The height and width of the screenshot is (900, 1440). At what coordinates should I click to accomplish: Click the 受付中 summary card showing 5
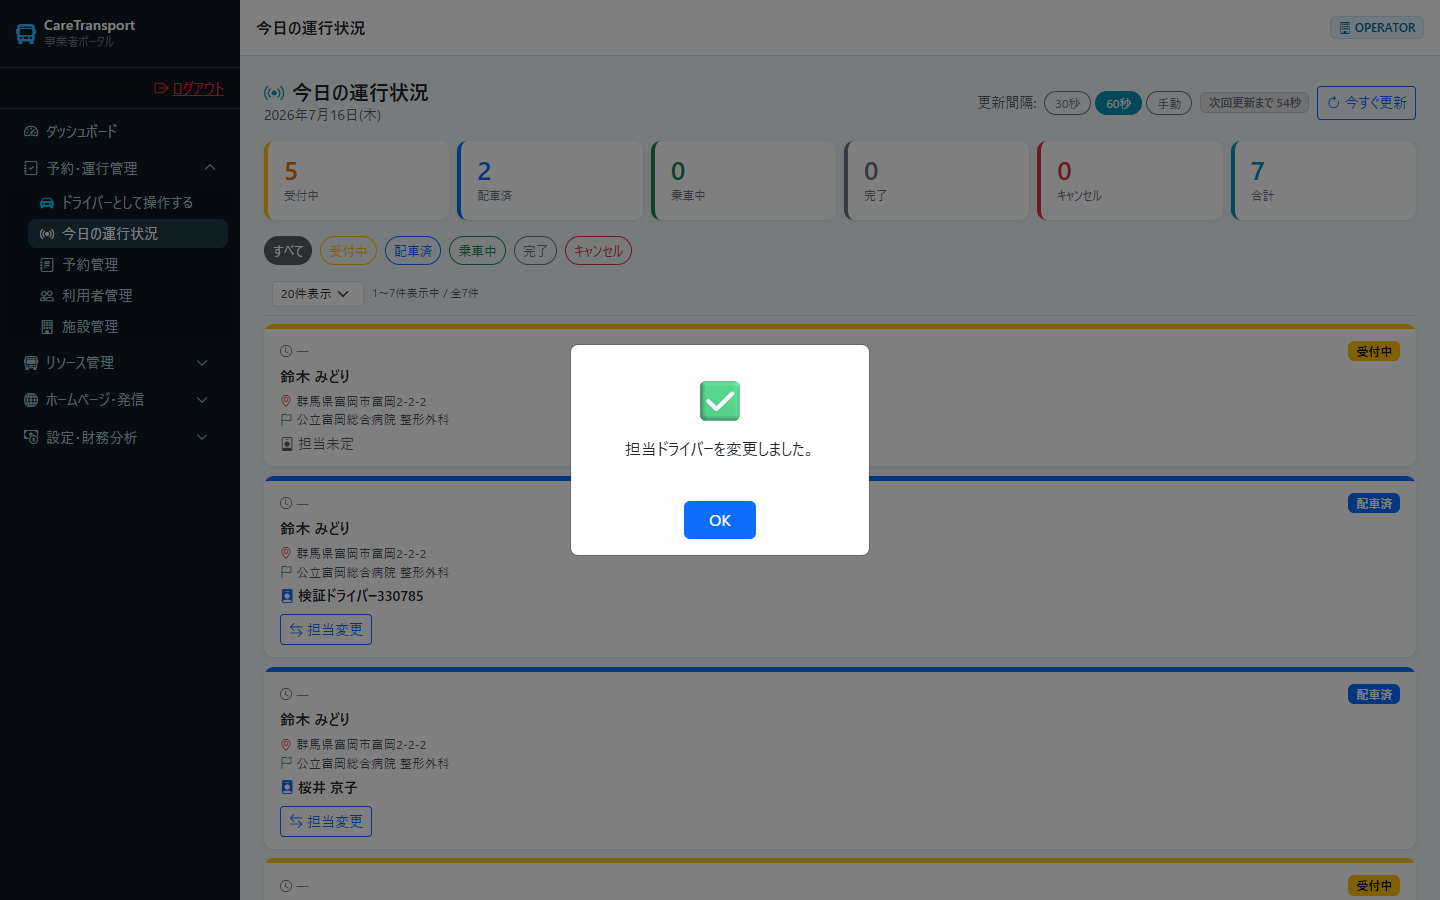357,180
